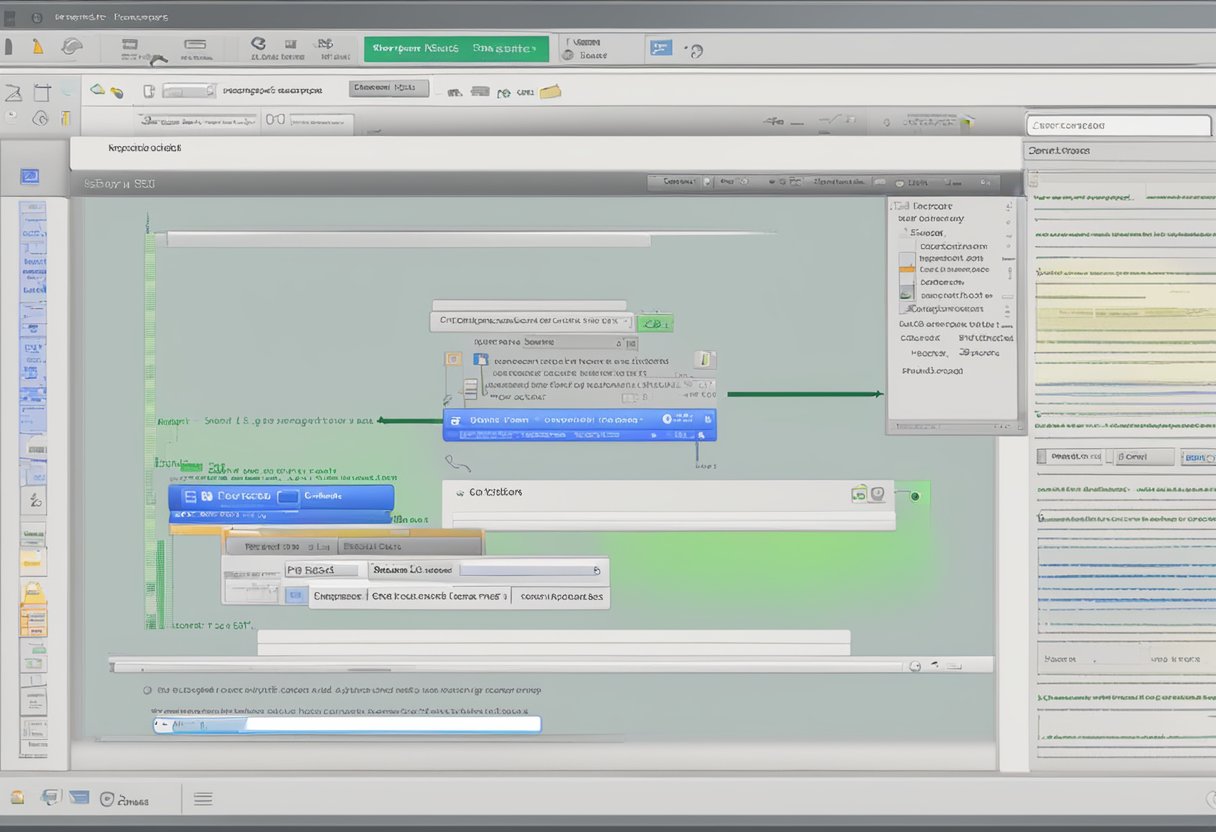Click the green icon beside the center search field
The image size is (1216, 832).
655,323
